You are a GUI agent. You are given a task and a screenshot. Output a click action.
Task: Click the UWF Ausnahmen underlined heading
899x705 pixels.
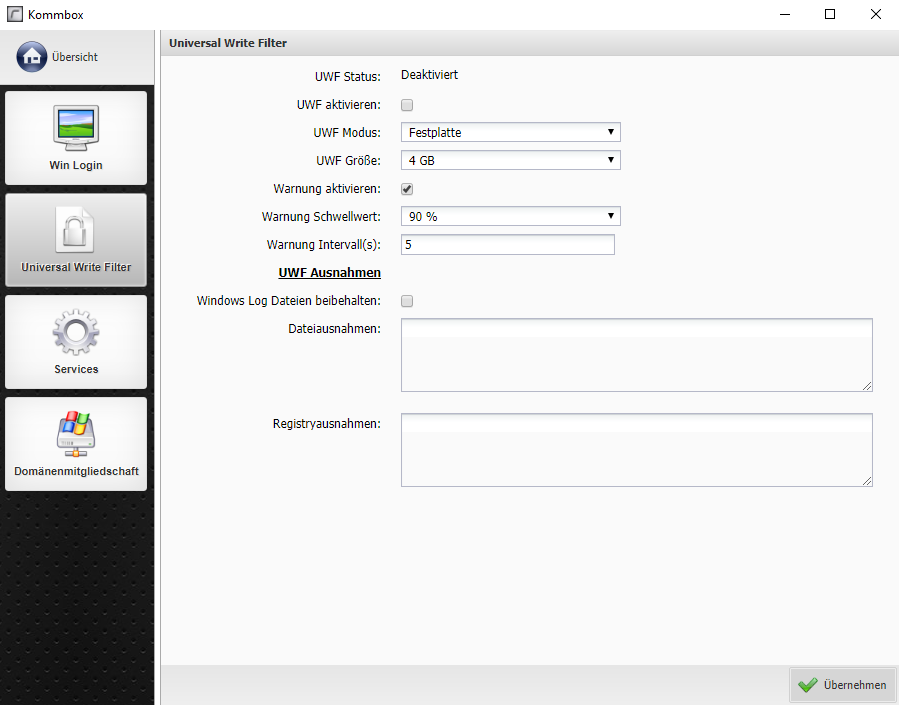329,272
